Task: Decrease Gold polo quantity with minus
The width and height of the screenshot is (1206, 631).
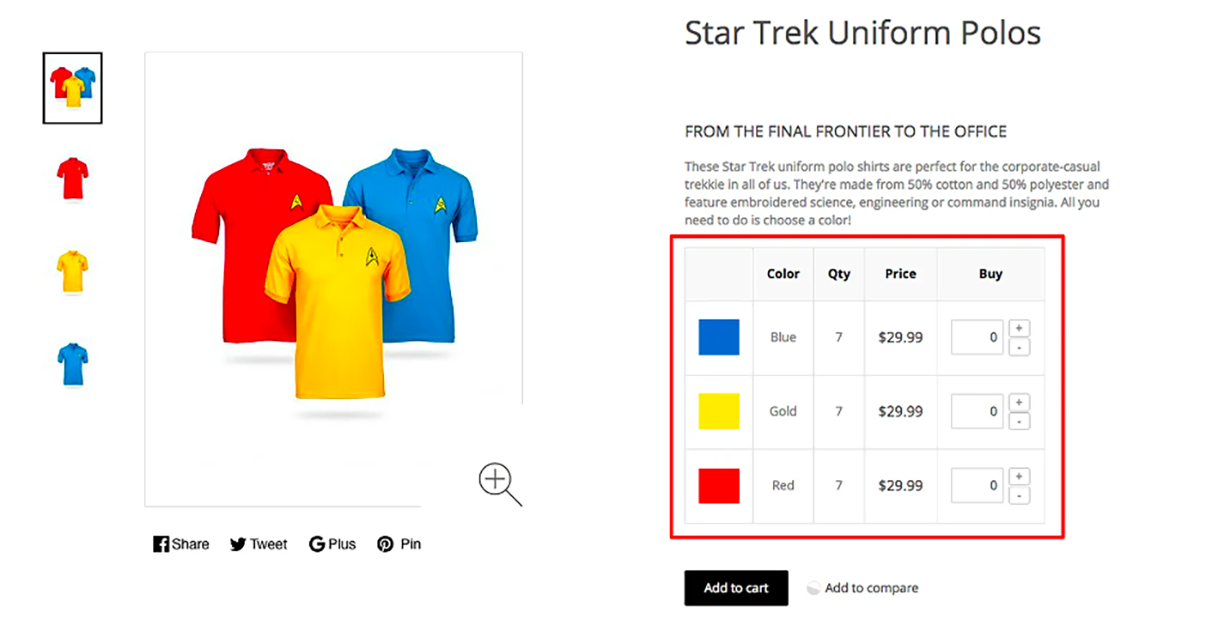Action: (x=1019, y=421)
